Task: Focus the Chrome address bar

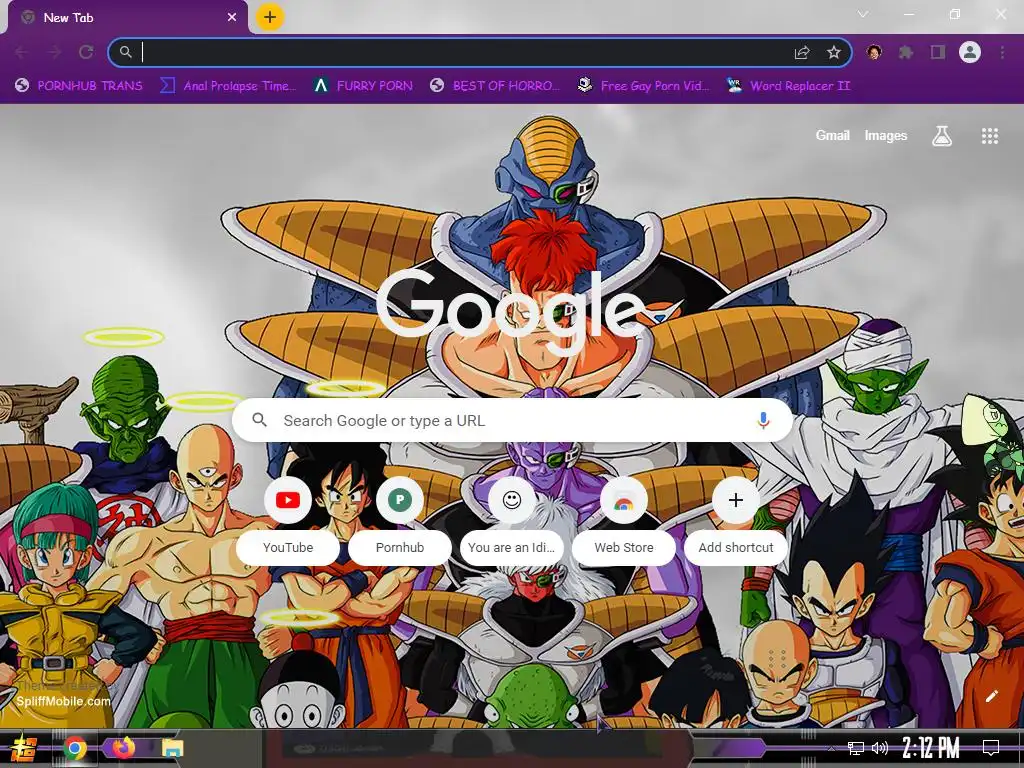Action: click(x=480, y=52)
